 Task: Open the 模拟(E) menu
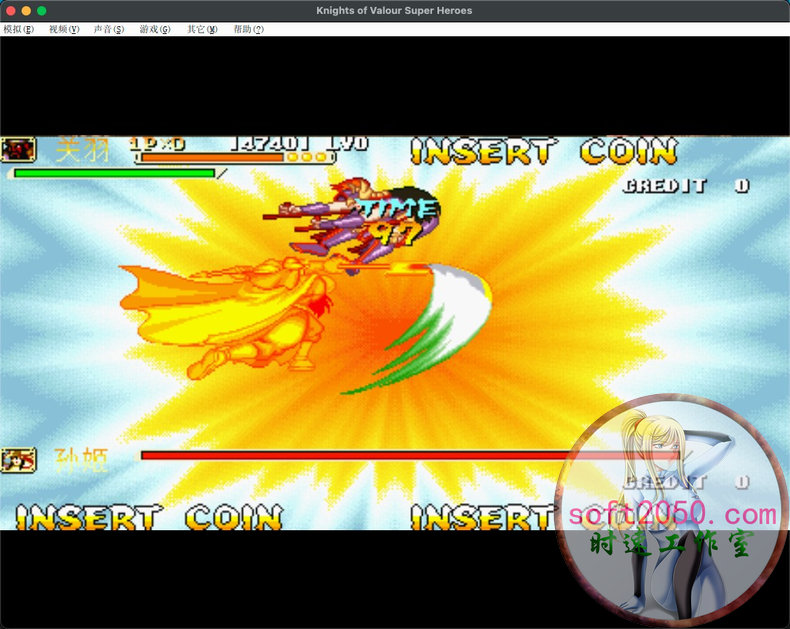pyautogui.click(x=18, y=29)
